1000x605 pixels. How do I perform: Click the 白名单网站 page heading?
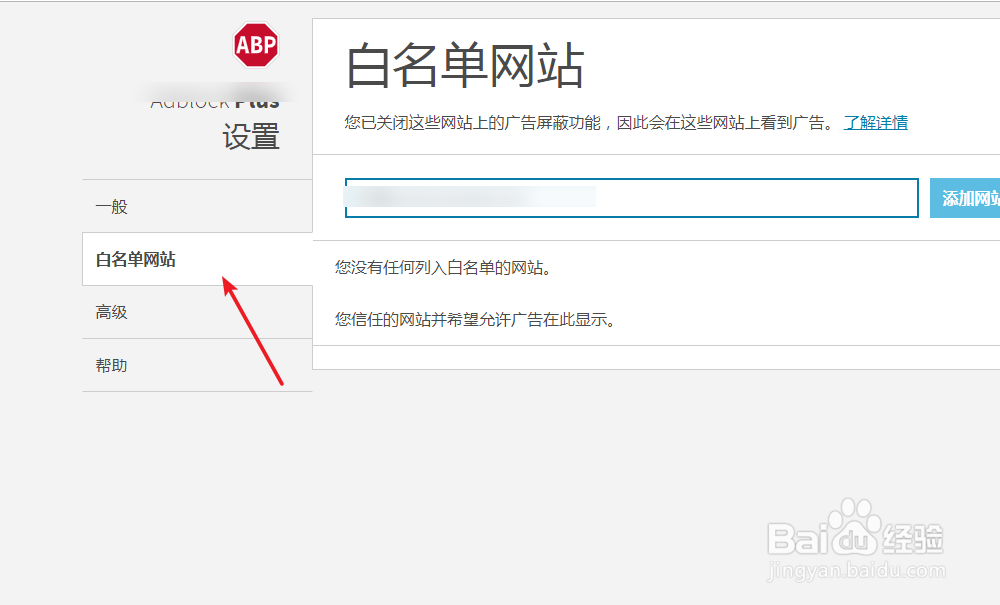464,65
